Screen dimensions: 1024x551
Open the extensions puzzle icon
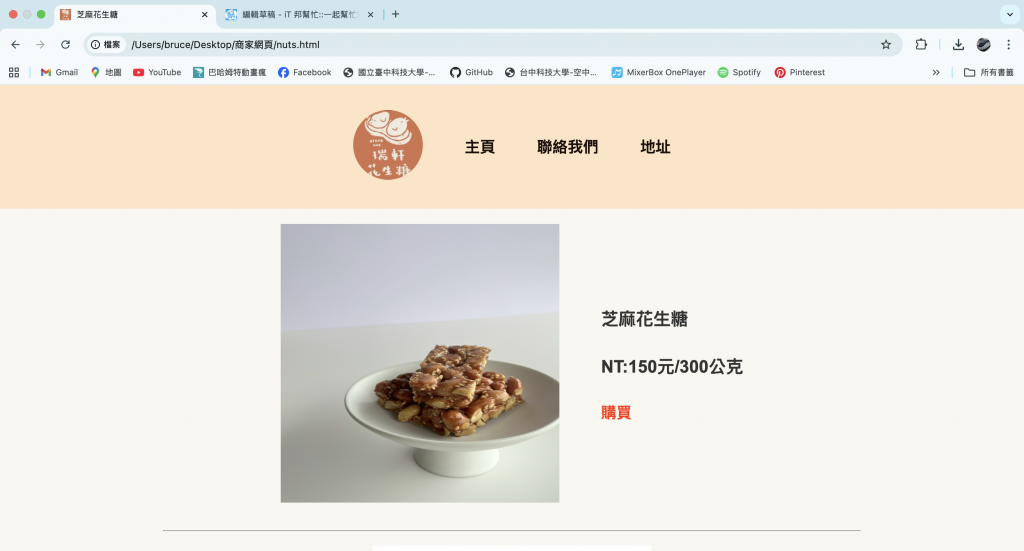tap(921, 44)
